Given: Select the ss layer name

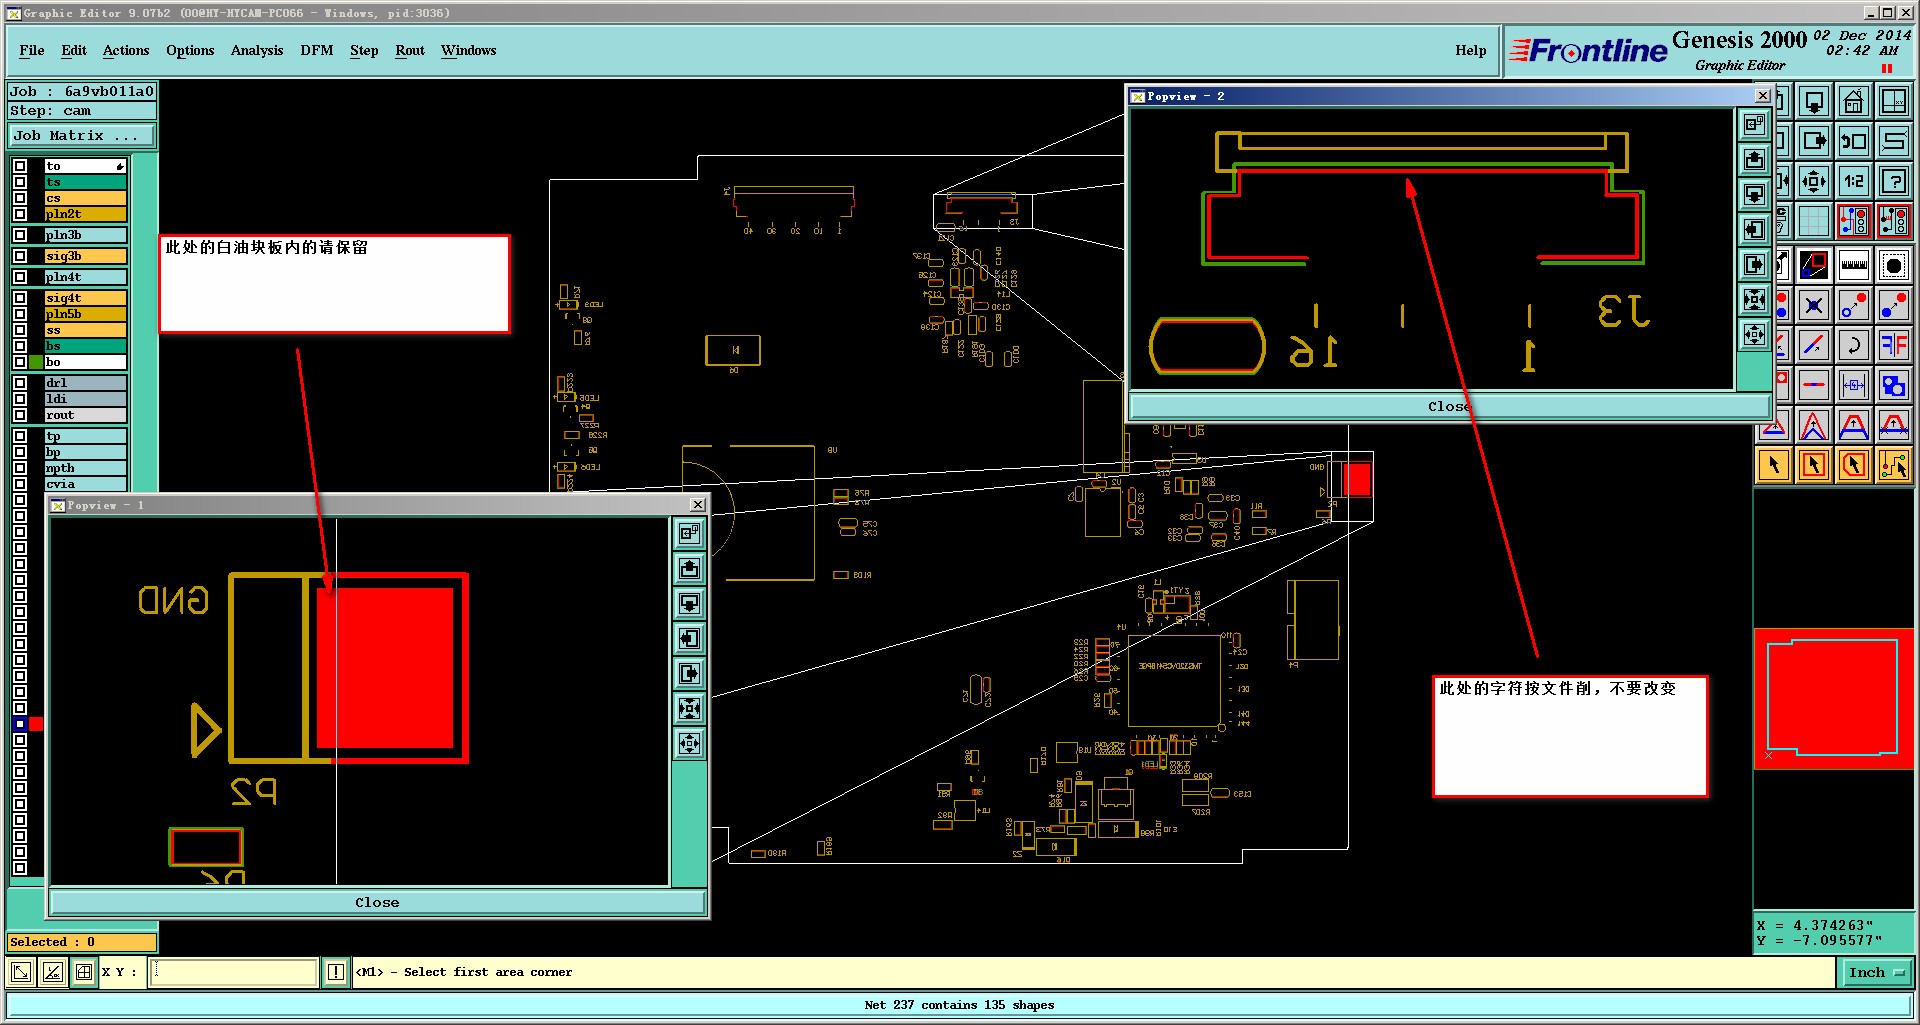Looking at the screenshot, I should point(85,330).
